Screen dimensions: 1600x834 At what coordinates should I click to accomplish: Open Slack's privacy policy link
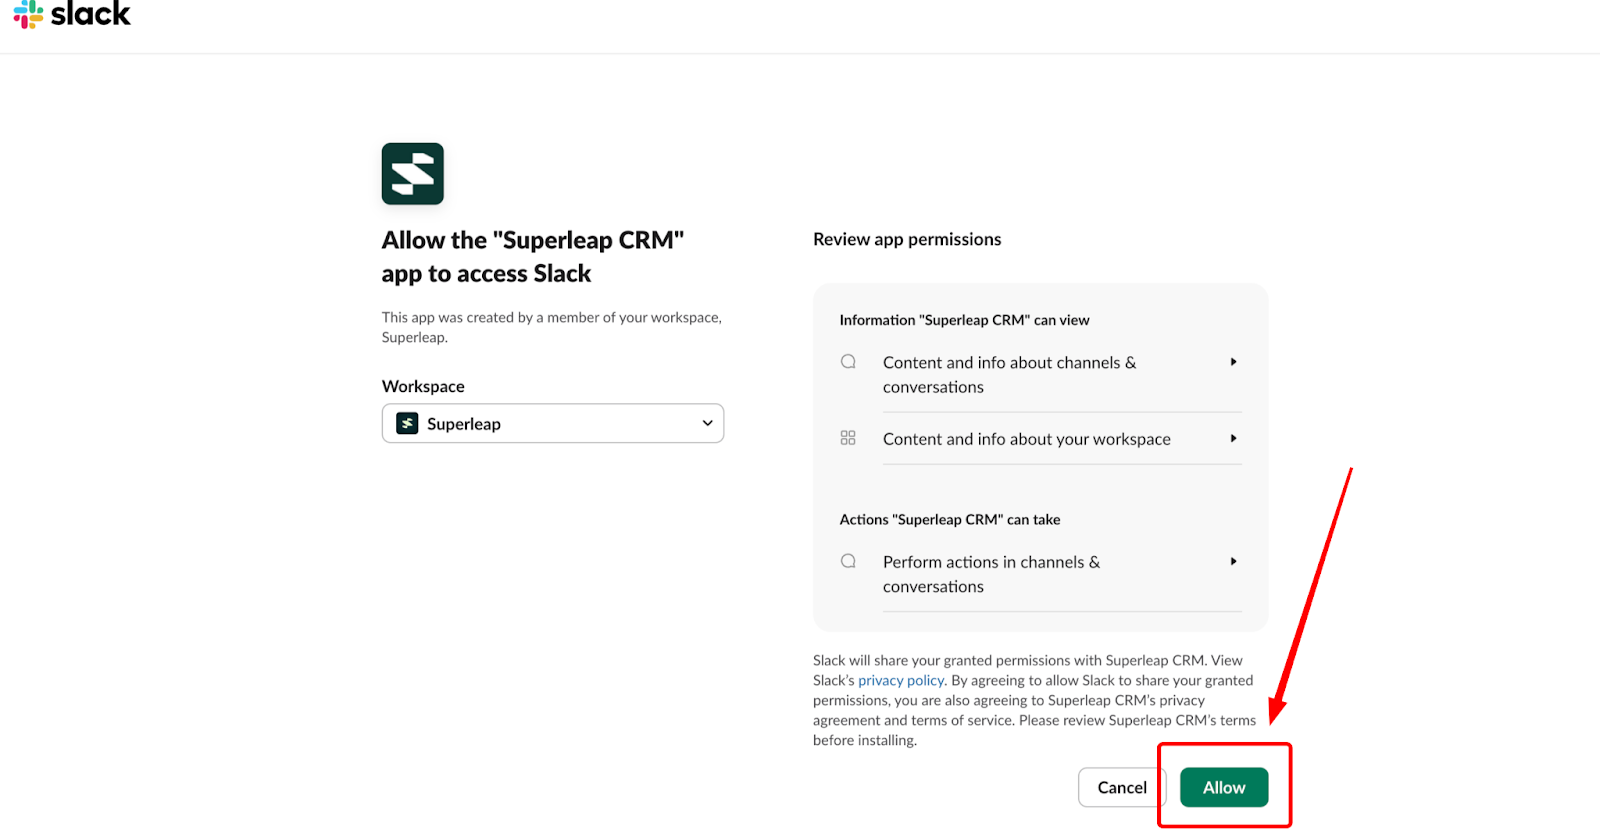pos(900,680)
